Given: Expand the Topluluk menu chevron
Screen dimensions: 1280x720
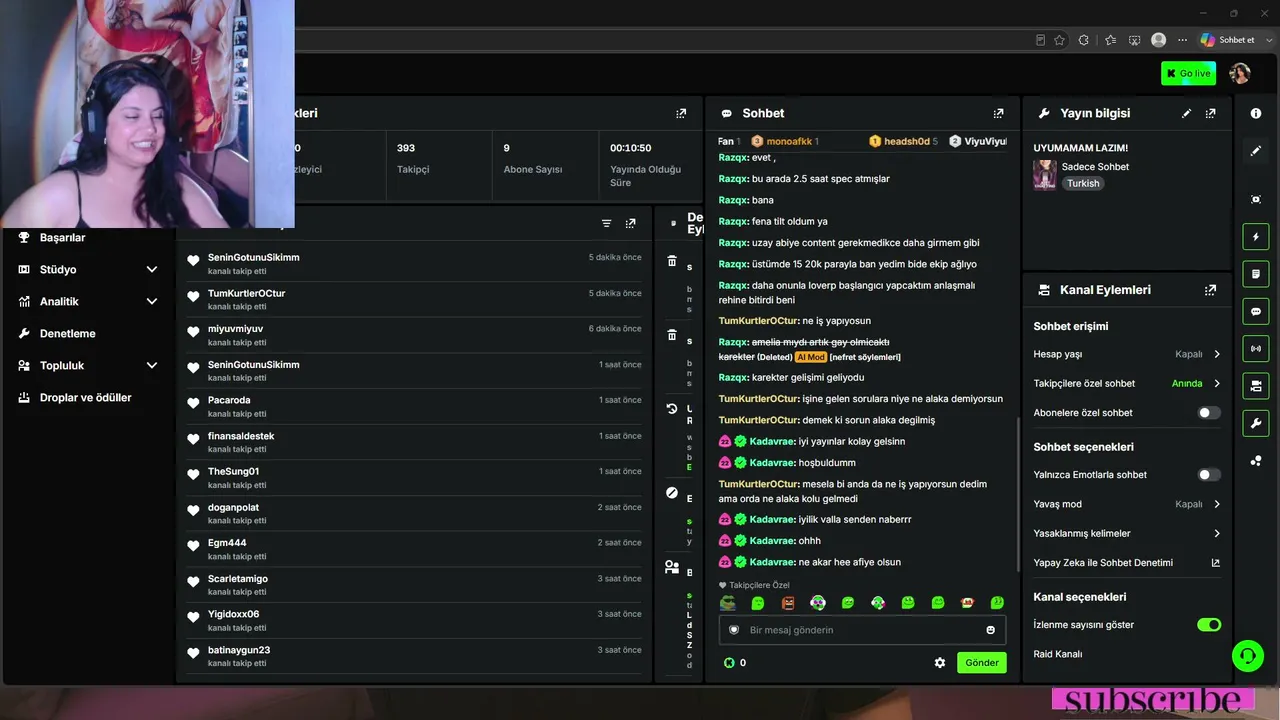Looking at the screenshot, I should [x=152, y=366].
